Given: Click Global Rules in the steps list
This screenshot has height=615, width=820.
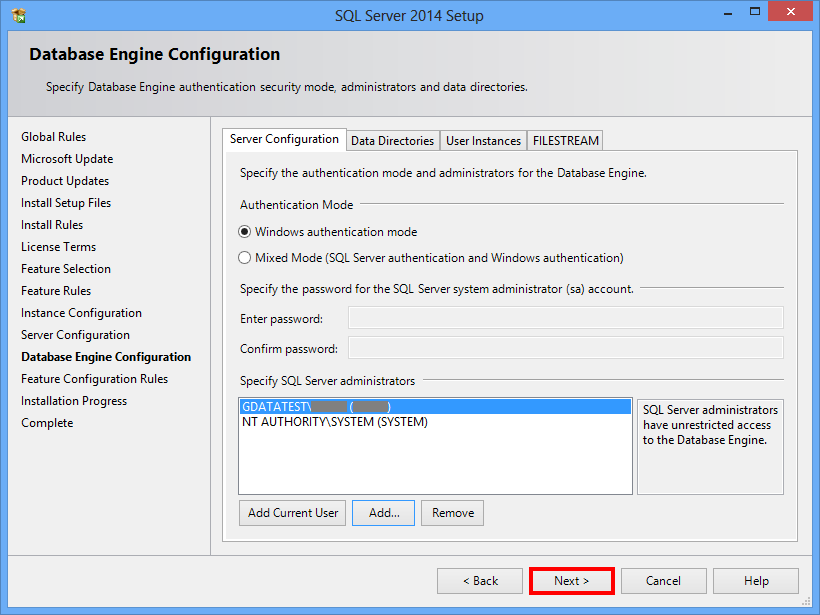Looking at the screenshot, I should coord(53,137).
